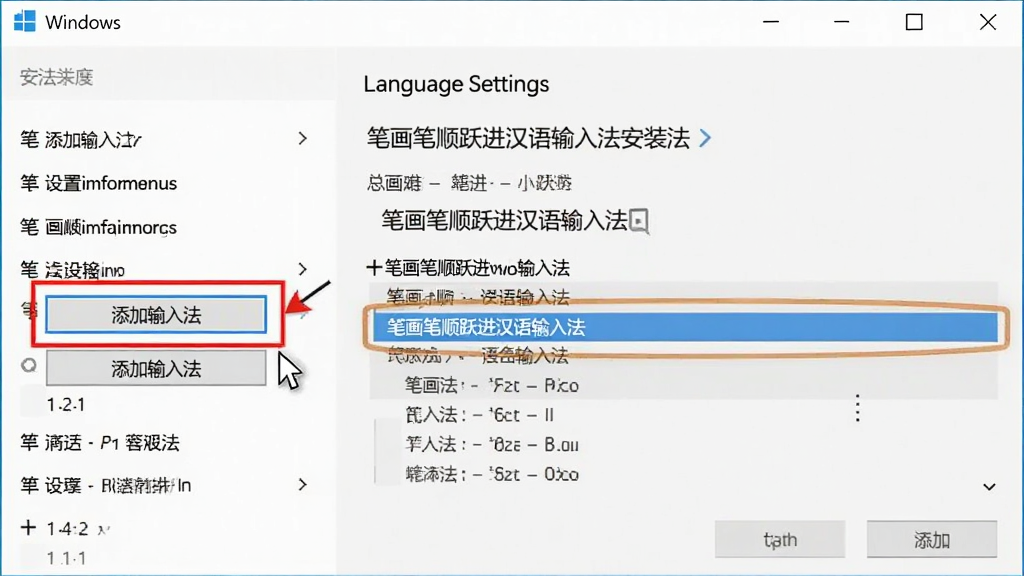Click the down chevron at list bottom right
The height and width of the screenshot is (576, 1024).
(x=989, y=487)
